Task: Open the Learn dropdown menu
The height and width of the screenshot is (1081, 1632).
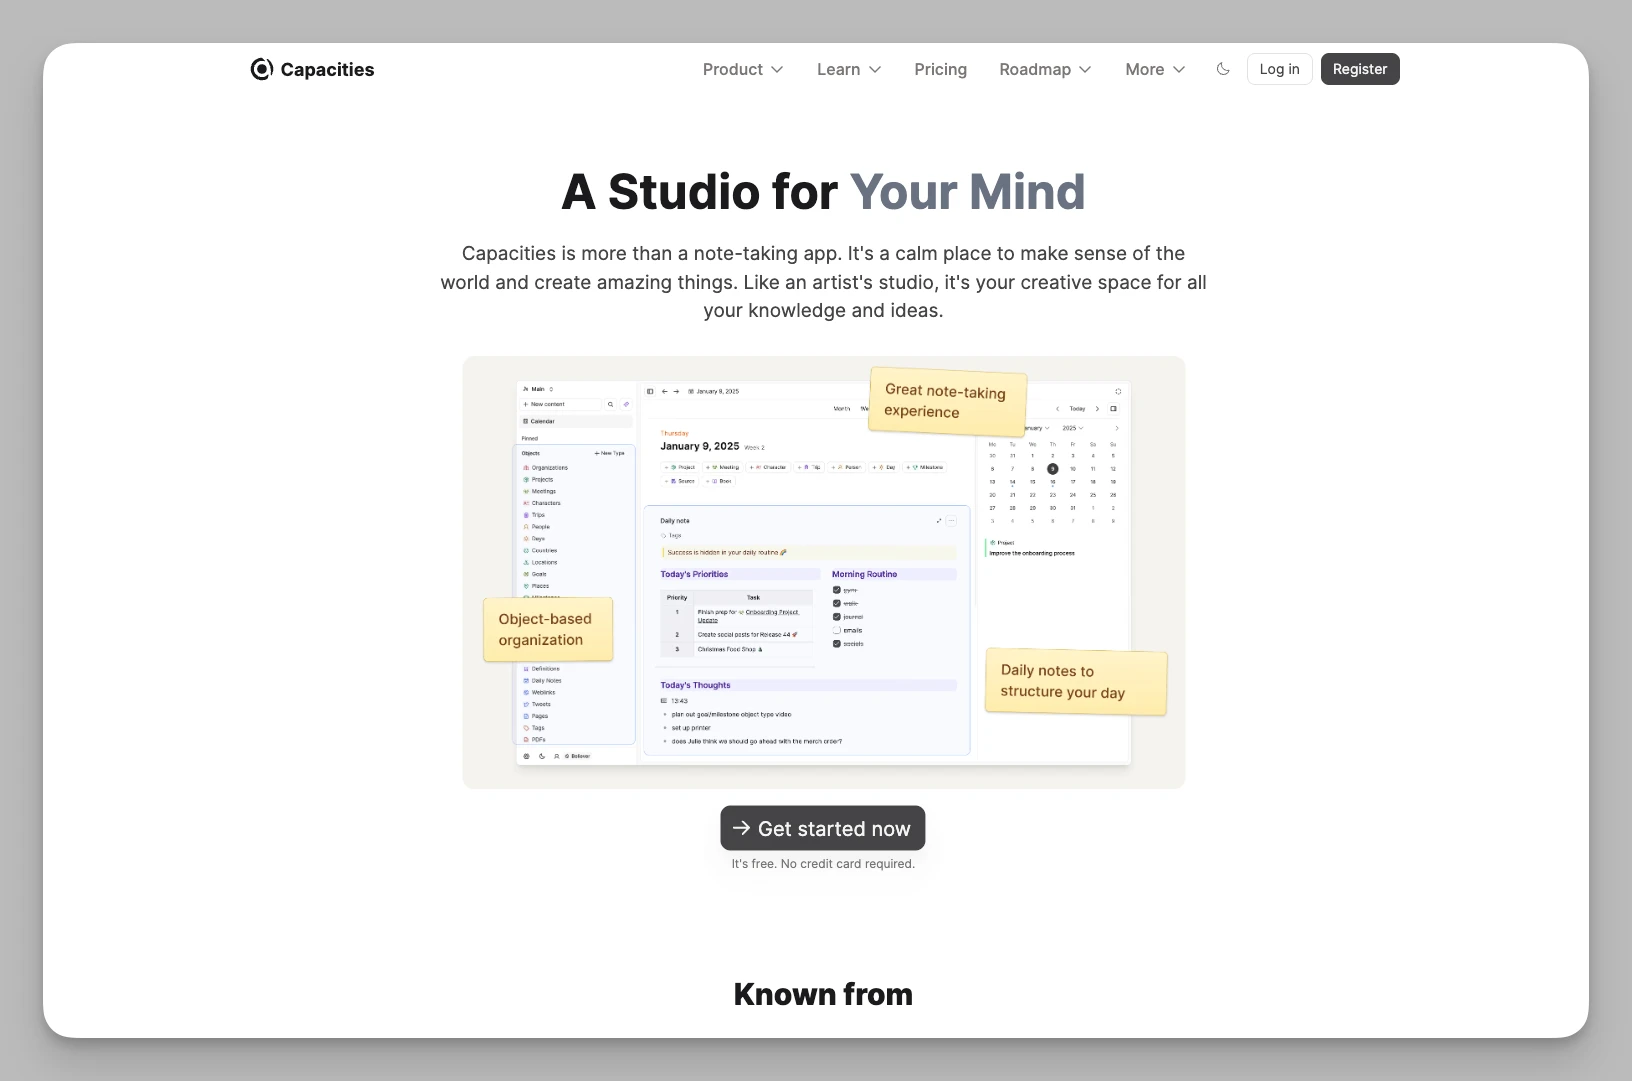Action: 848,69
